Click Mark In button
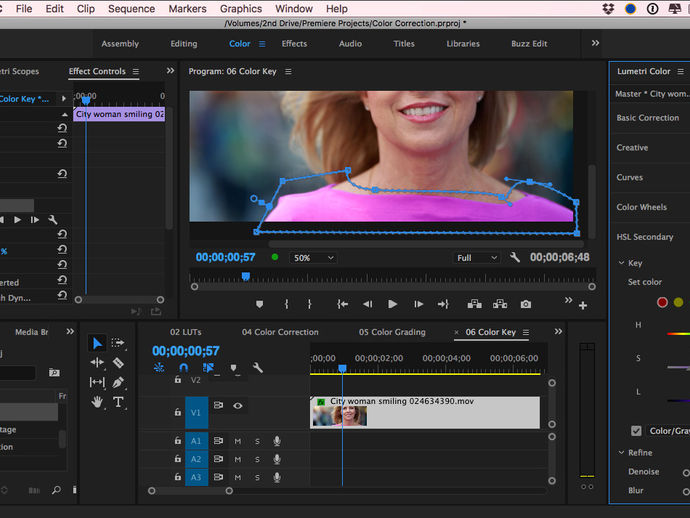Viewport: 690px width, 518px height. click(286, 304)
